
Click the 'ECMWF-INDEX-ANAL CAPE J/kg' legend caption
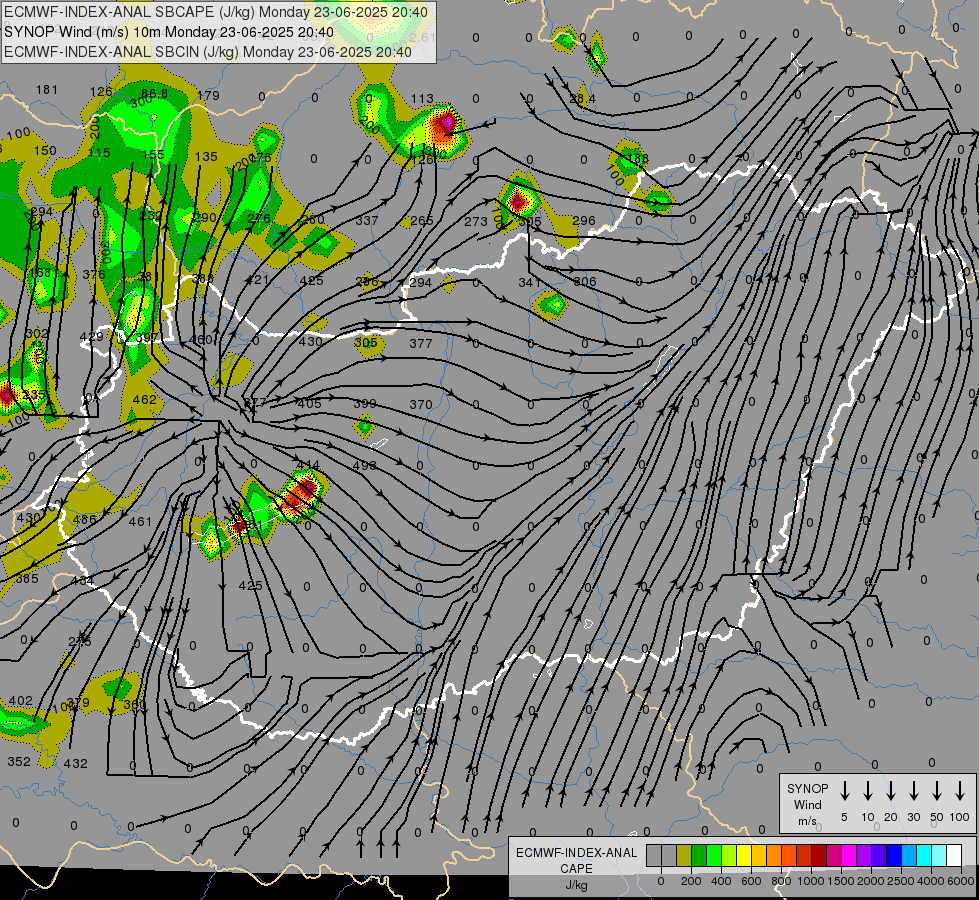(x=576, y=868)
